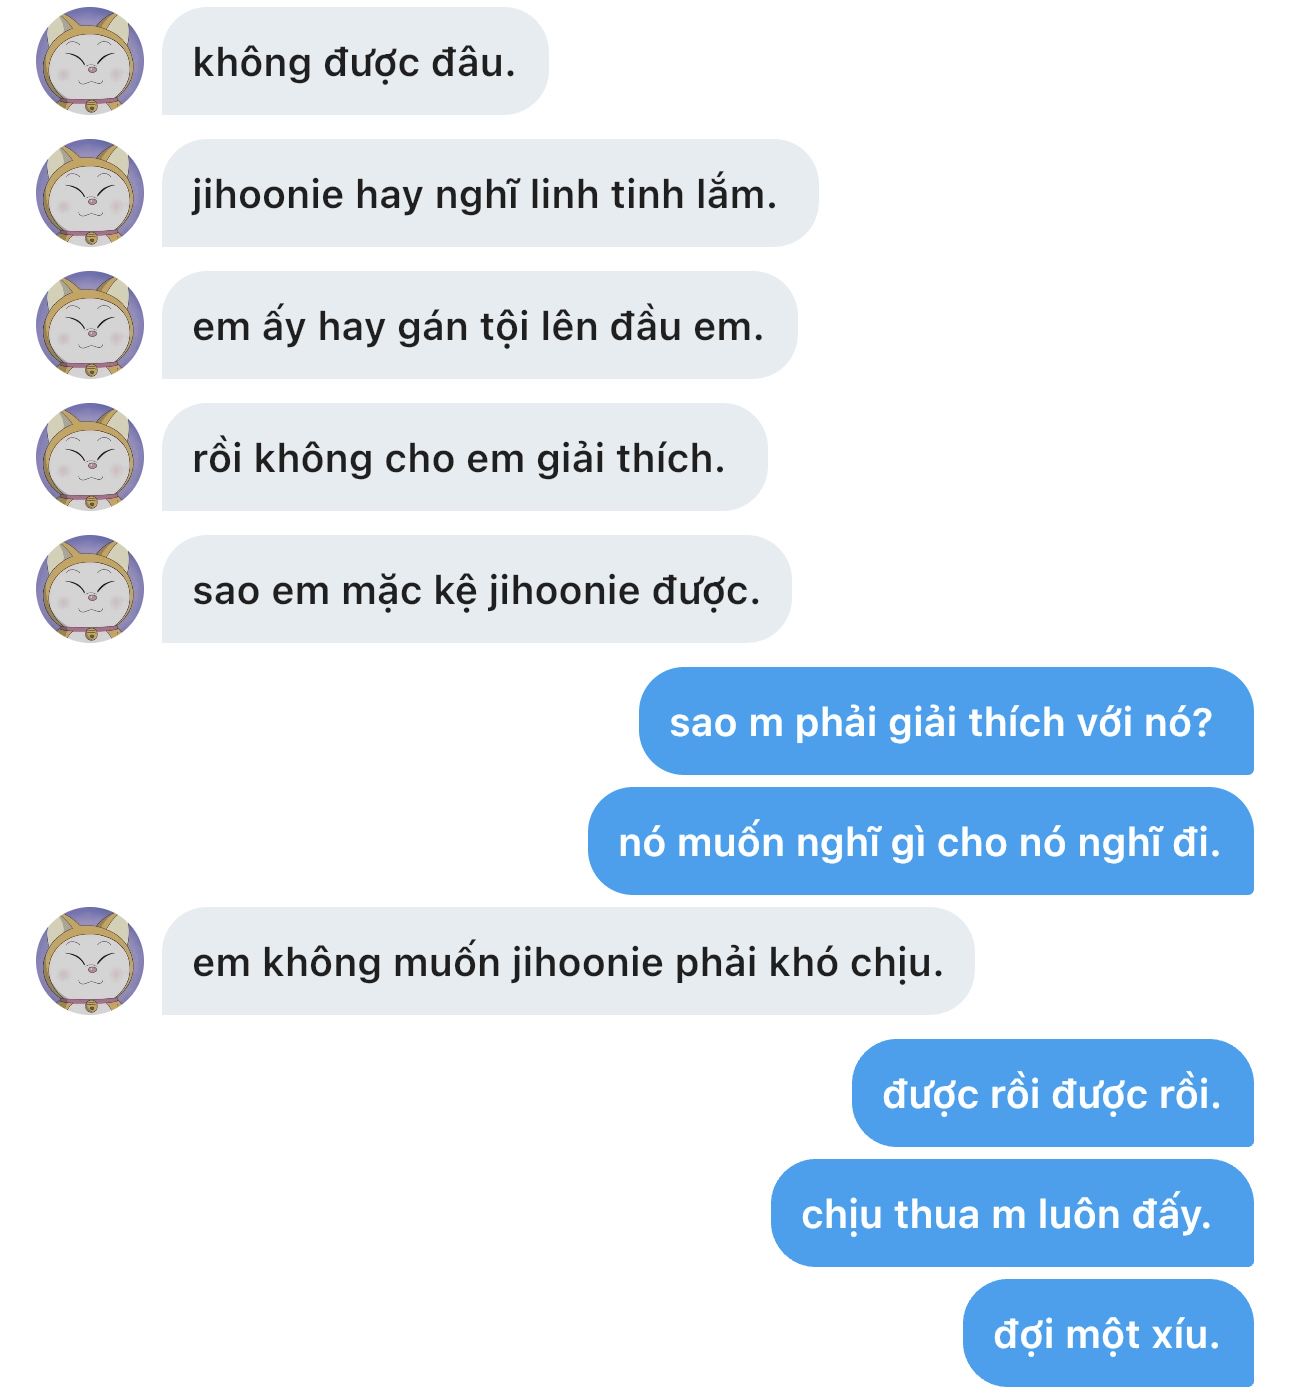Image resolution: width=1290 pixels, height=1394 pixels.
Task: Tap the word "jihoonie" in the second message
Action: click(268, 195)
